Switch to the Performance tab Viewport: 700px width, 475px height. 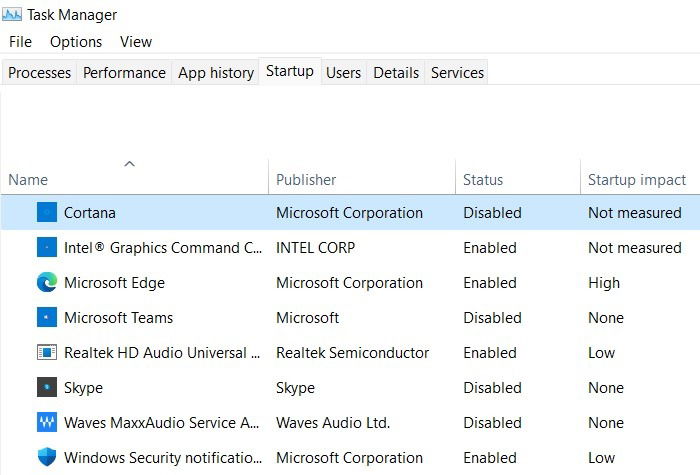point(125,72)
